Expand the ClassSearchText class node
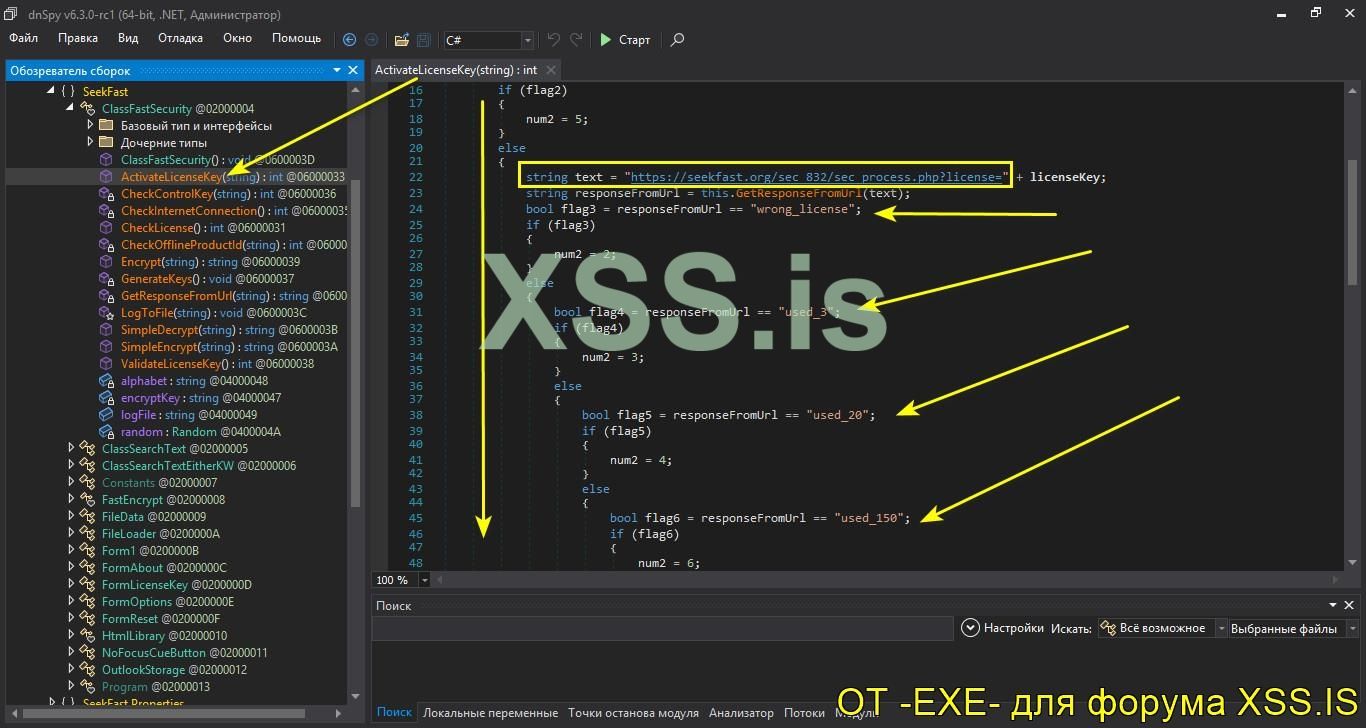This screenshot has height=728, width=1366. coord(71,449)
